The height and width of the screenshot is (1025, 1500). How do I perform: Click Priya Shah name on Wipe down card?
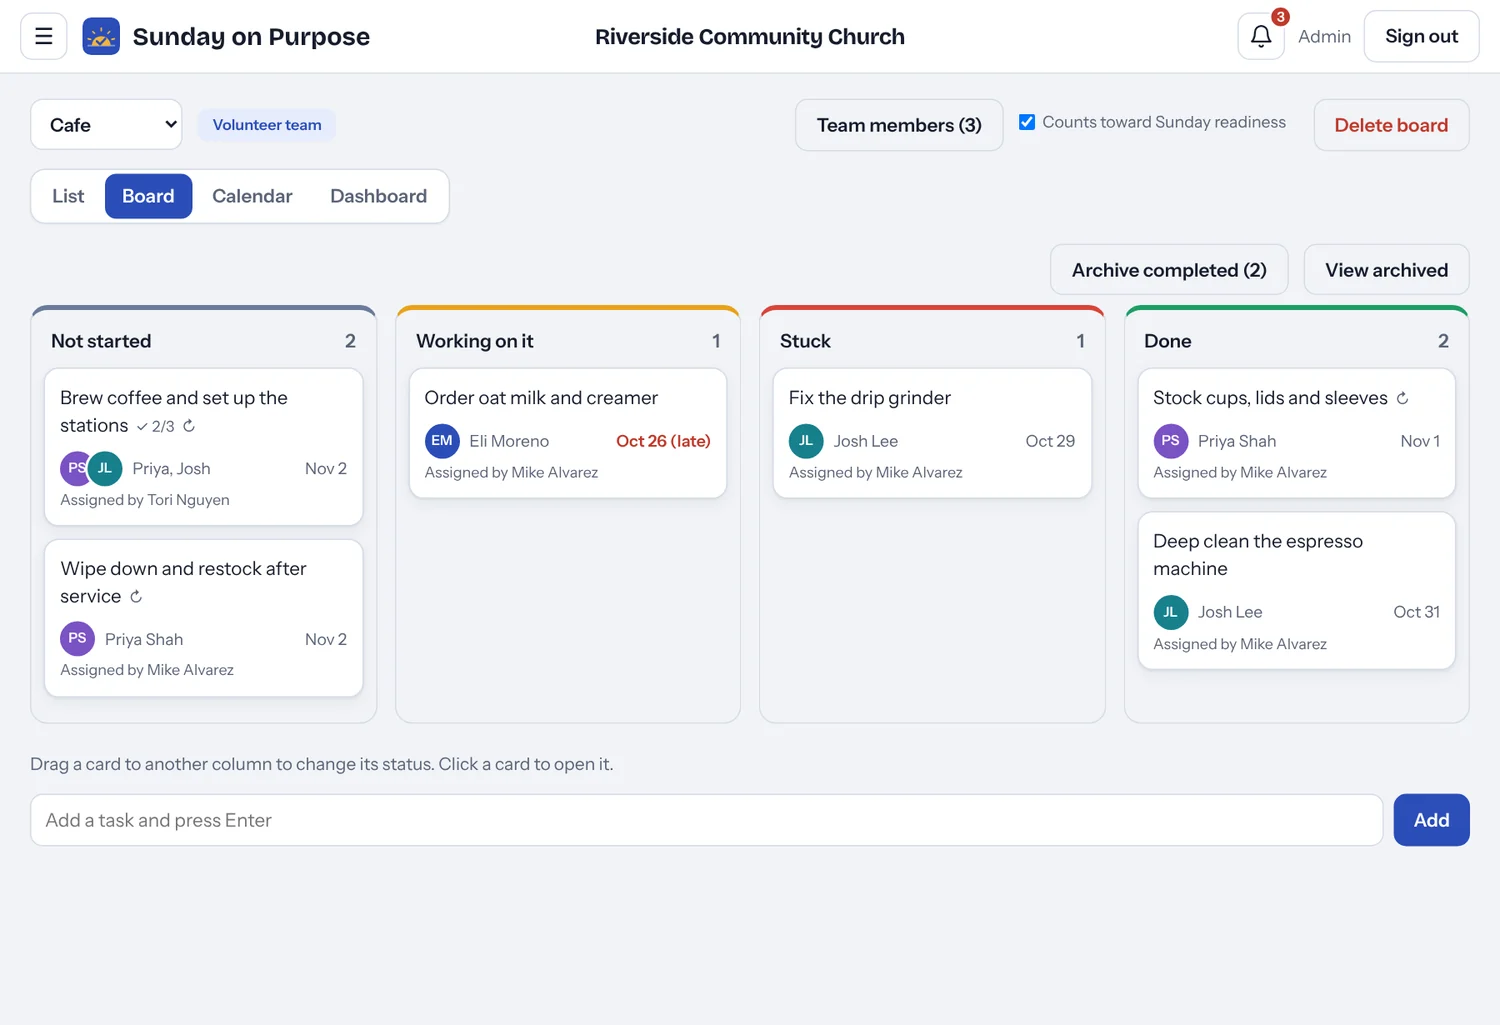pyautogui.click(x=144, y=639)
